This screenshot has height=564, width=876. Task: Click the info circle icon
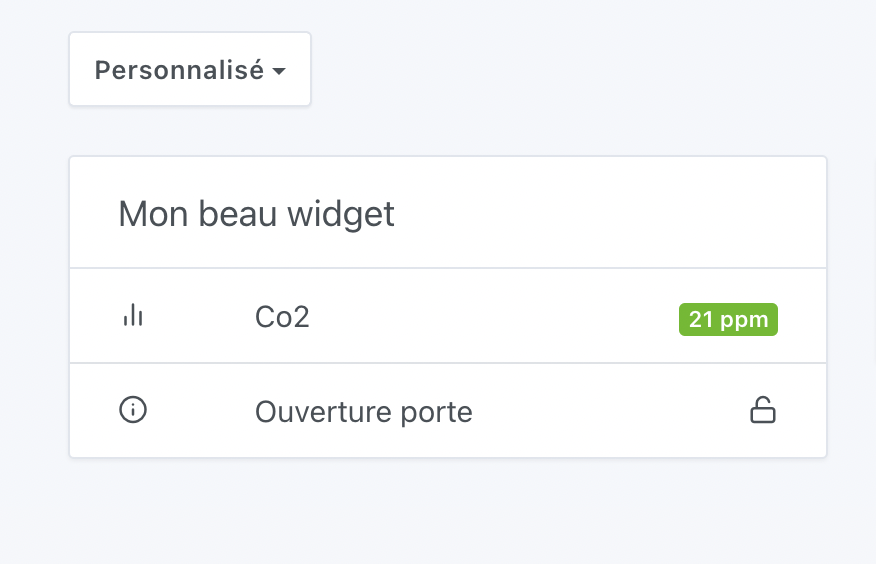coord(133,410)
